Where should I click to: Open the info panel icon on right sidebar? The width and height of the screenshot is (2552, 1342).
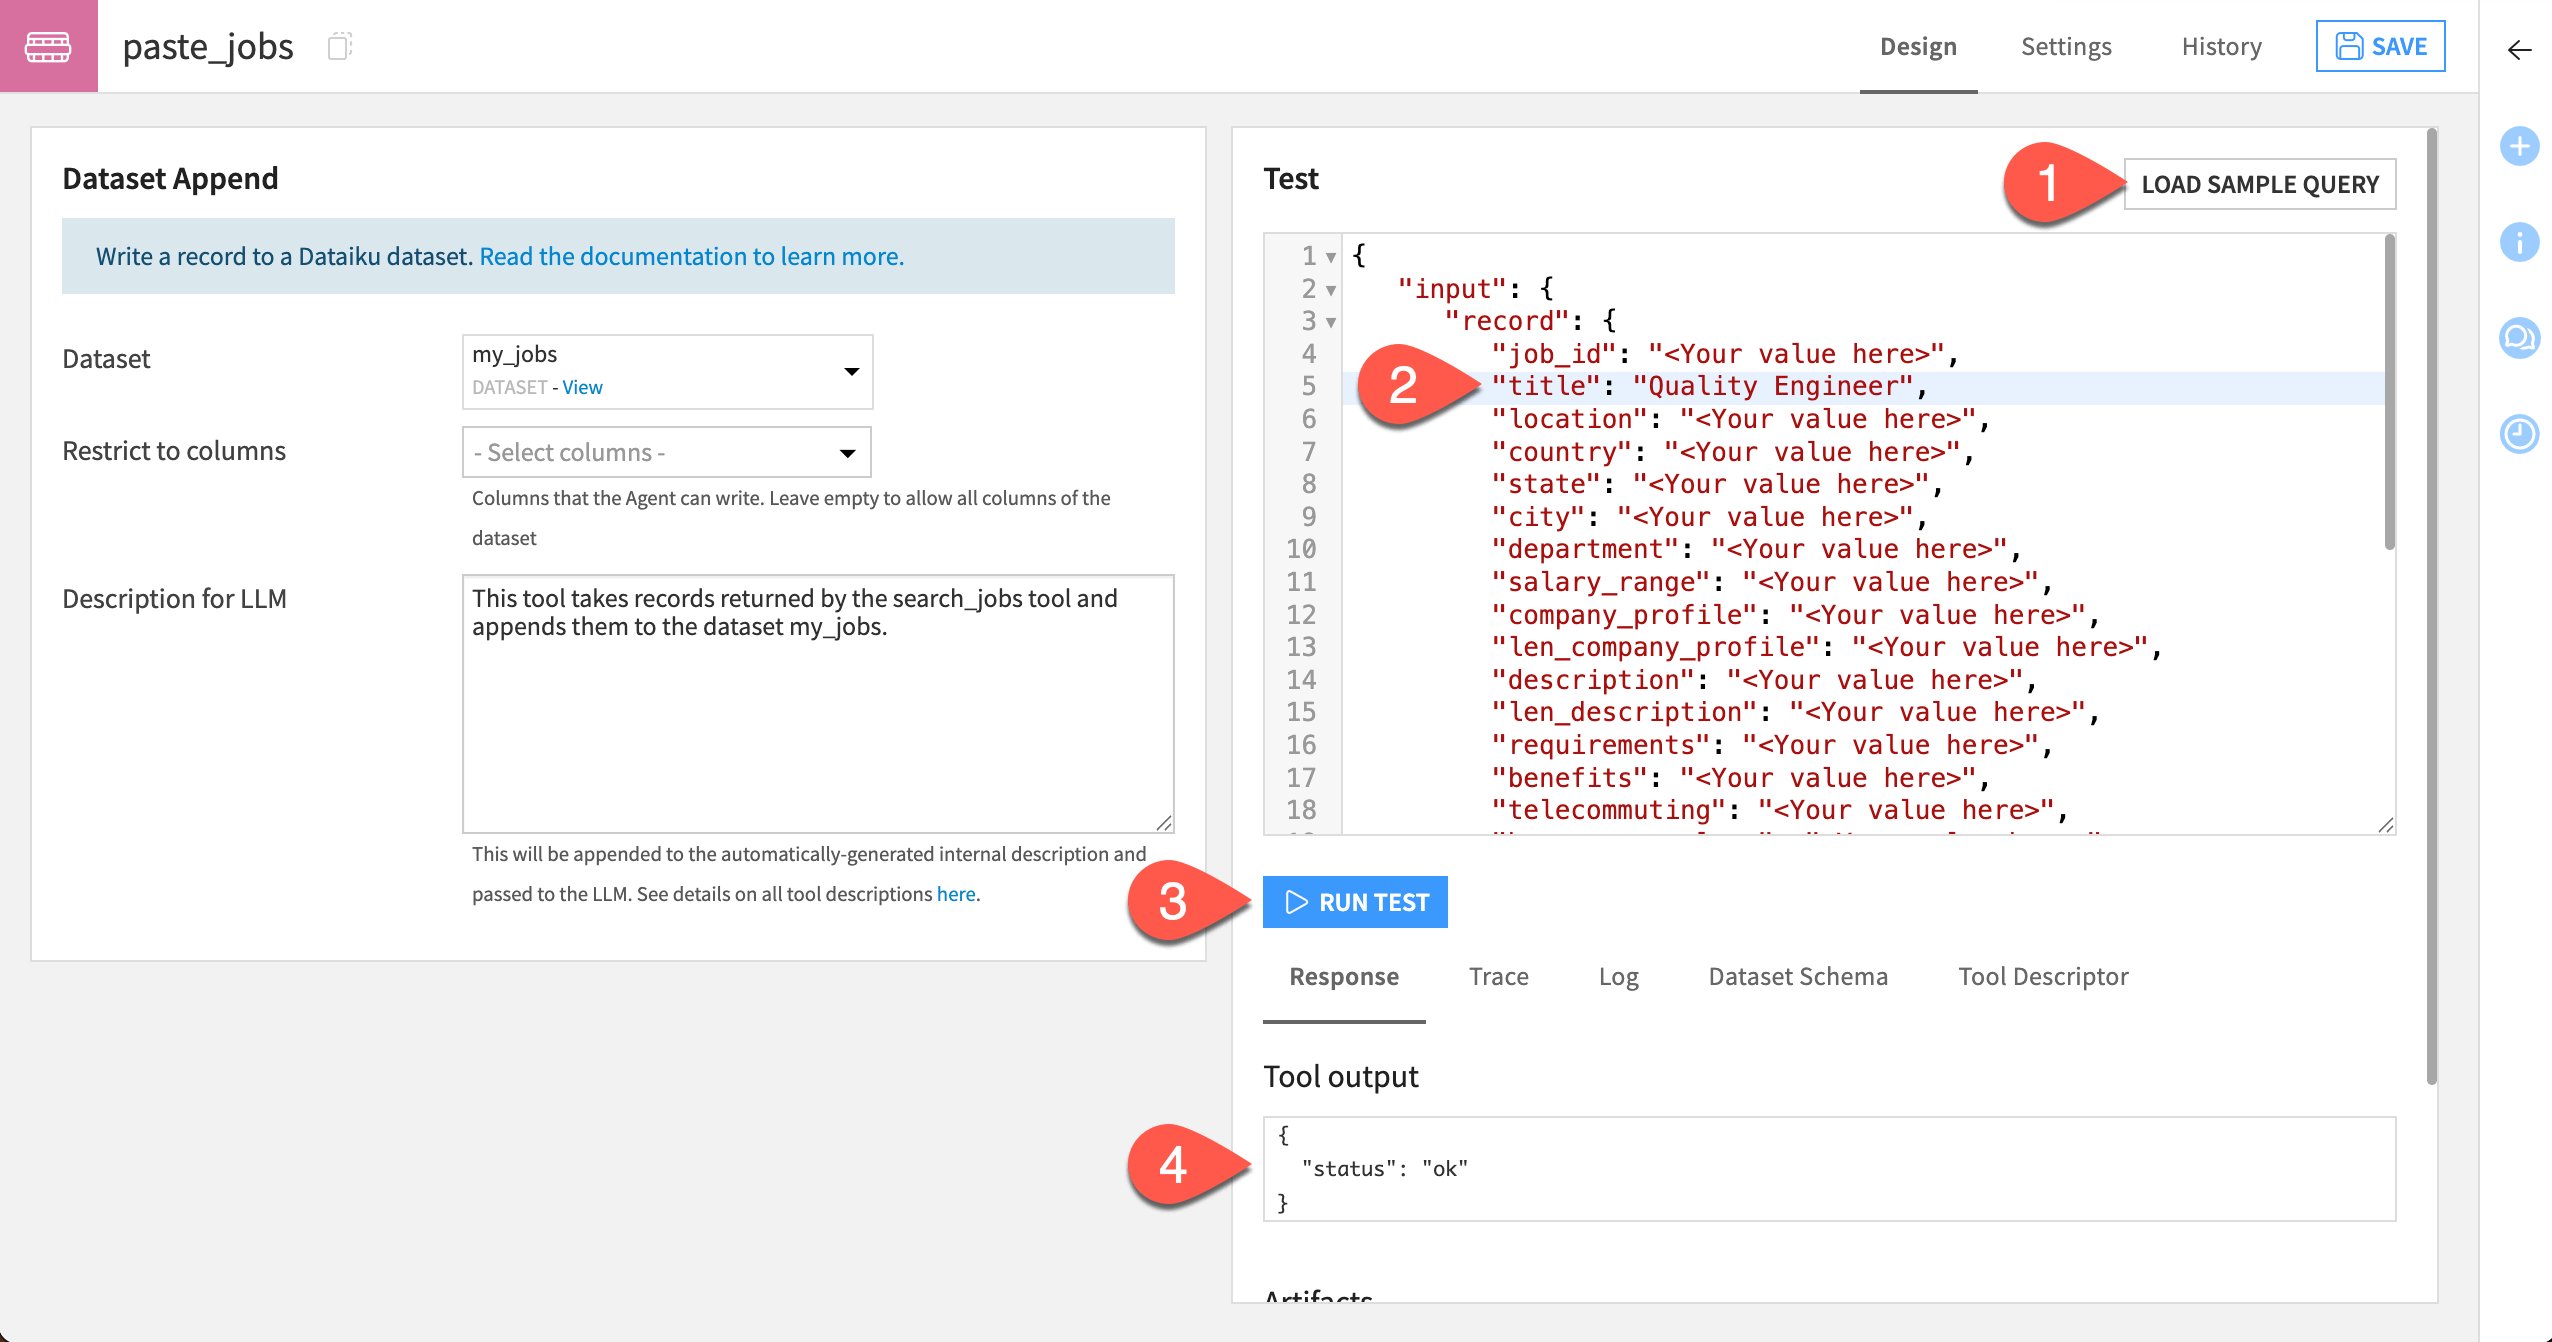2519,242
